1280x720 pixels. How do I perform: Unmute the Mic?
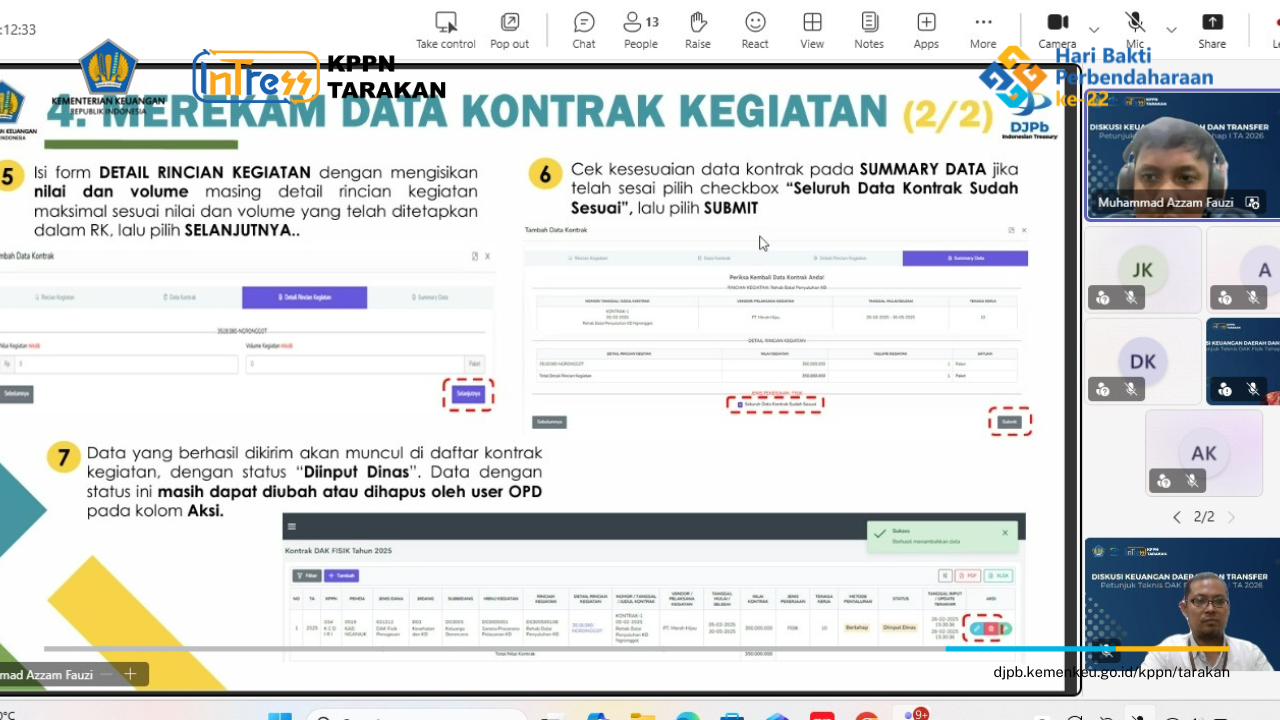click(1135, 29)
